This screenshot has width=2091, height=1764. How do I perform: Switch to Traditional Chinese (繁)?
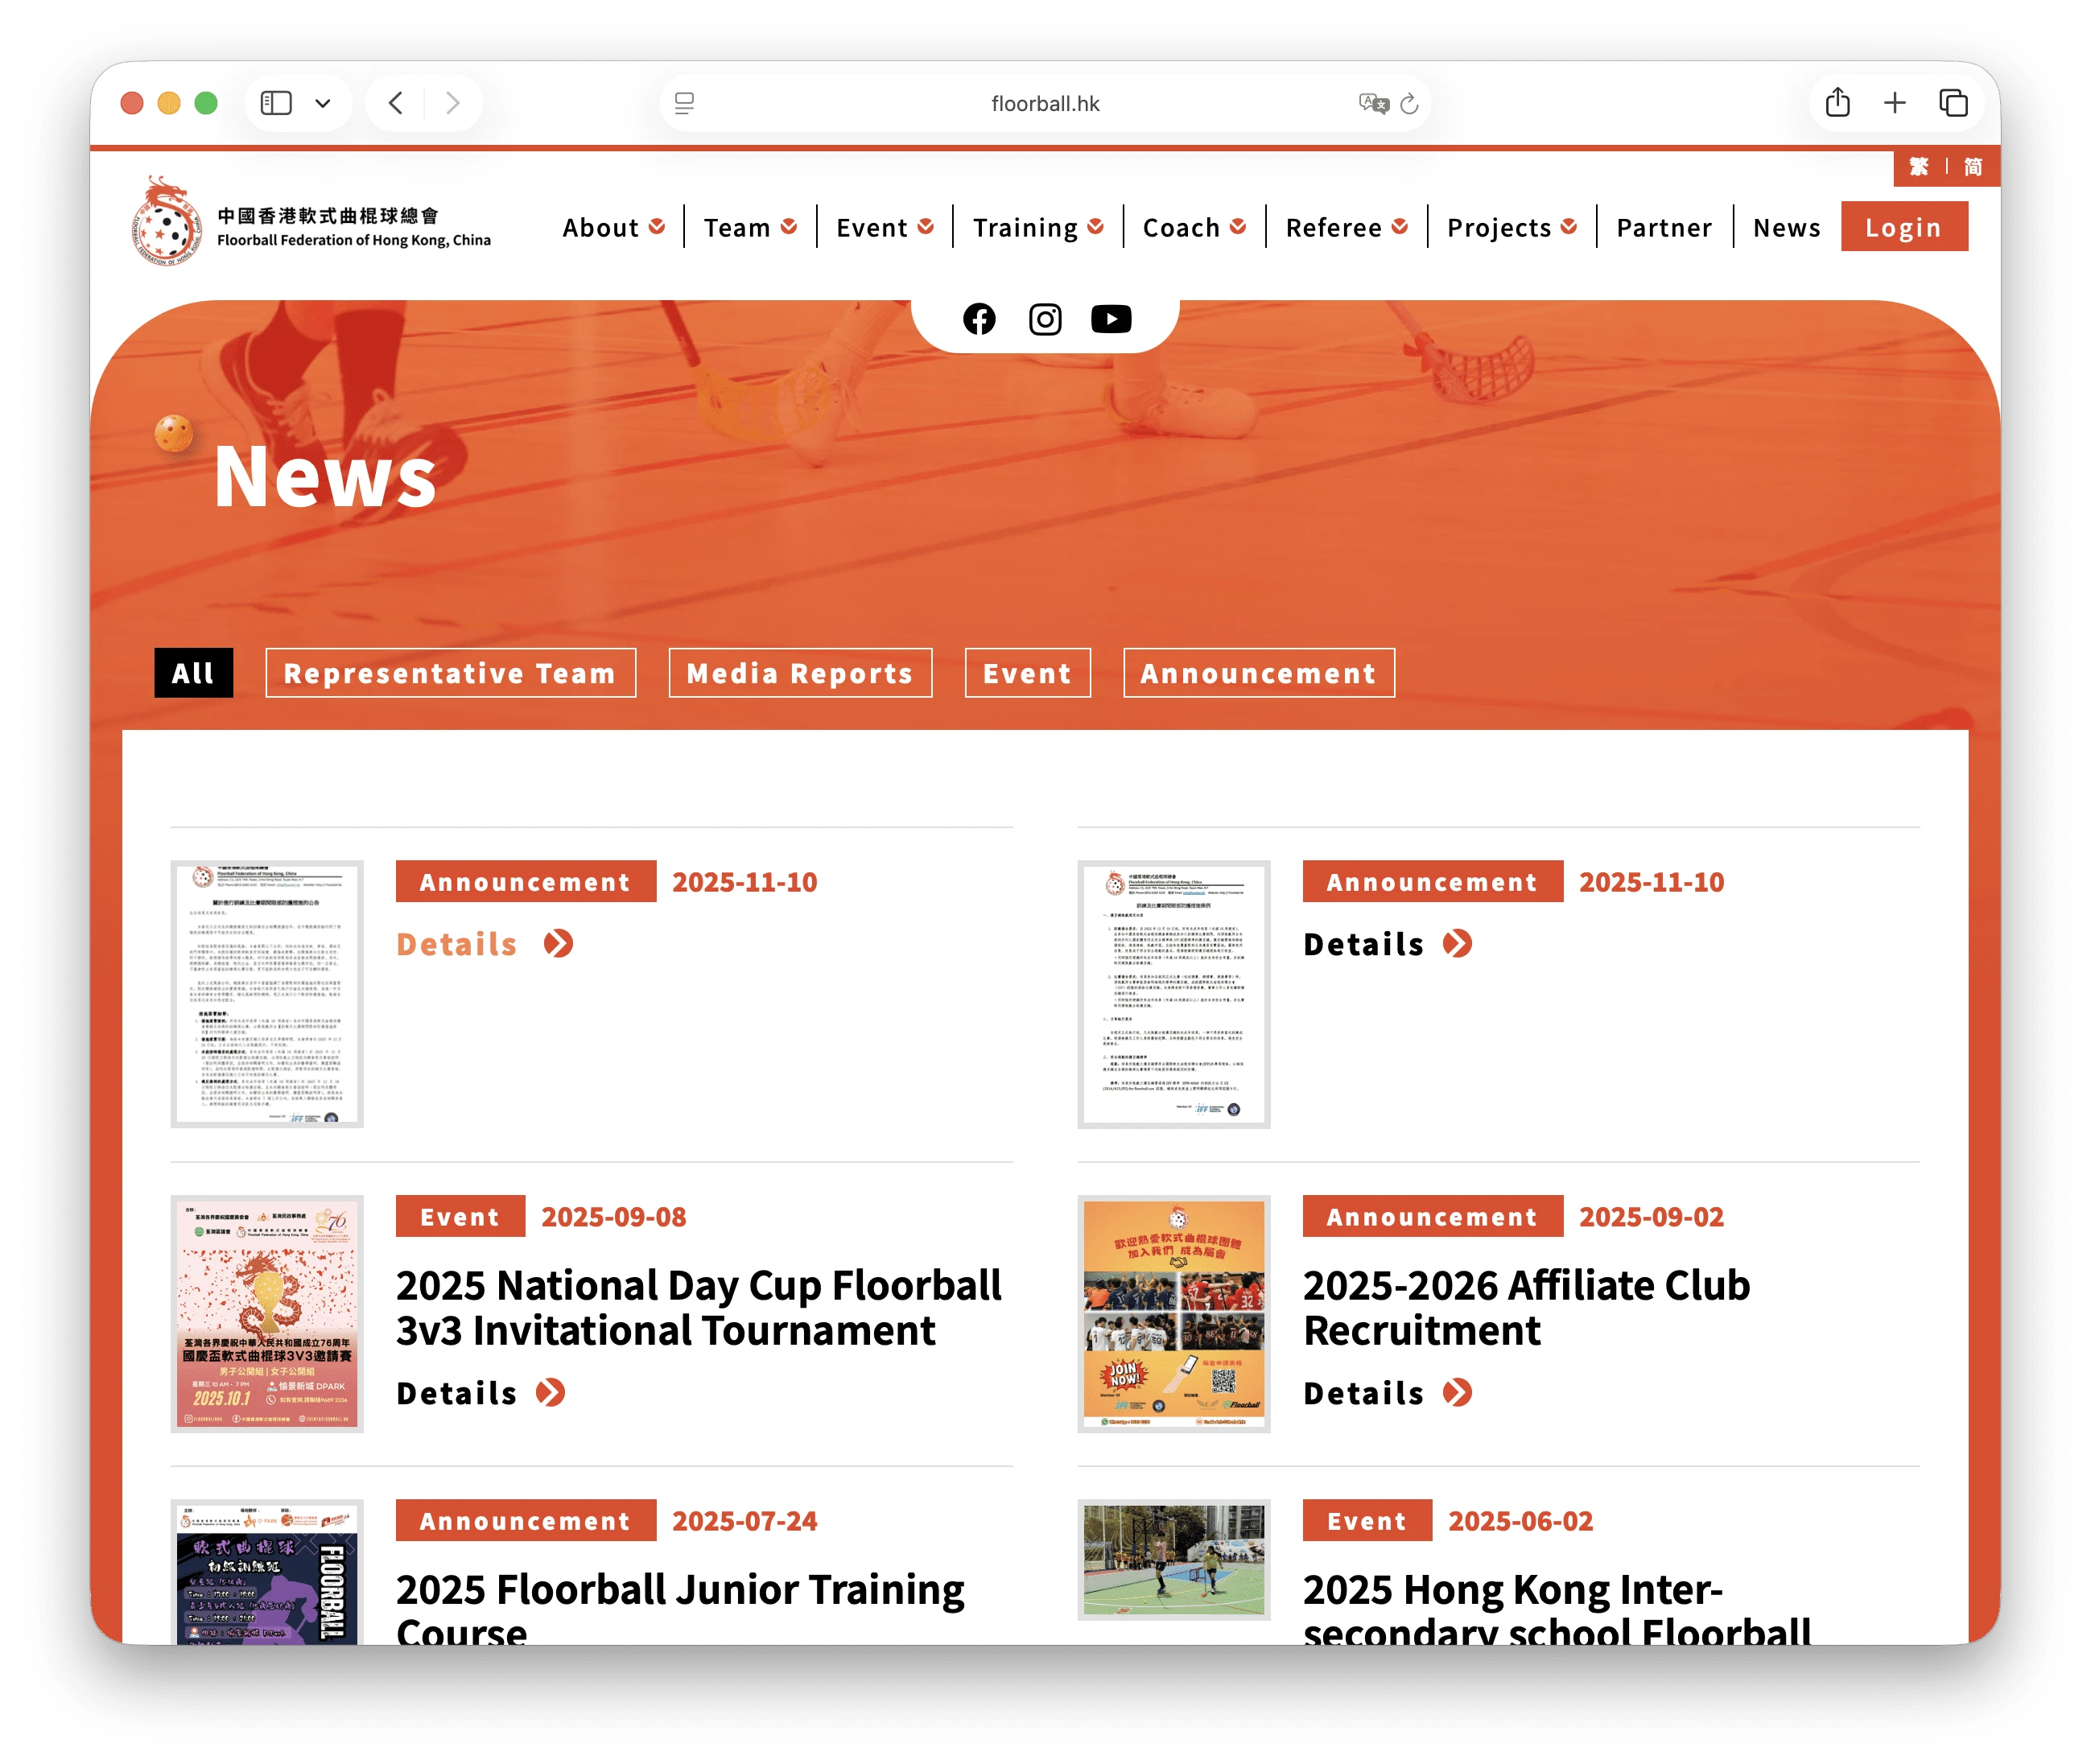[1918, 167]
